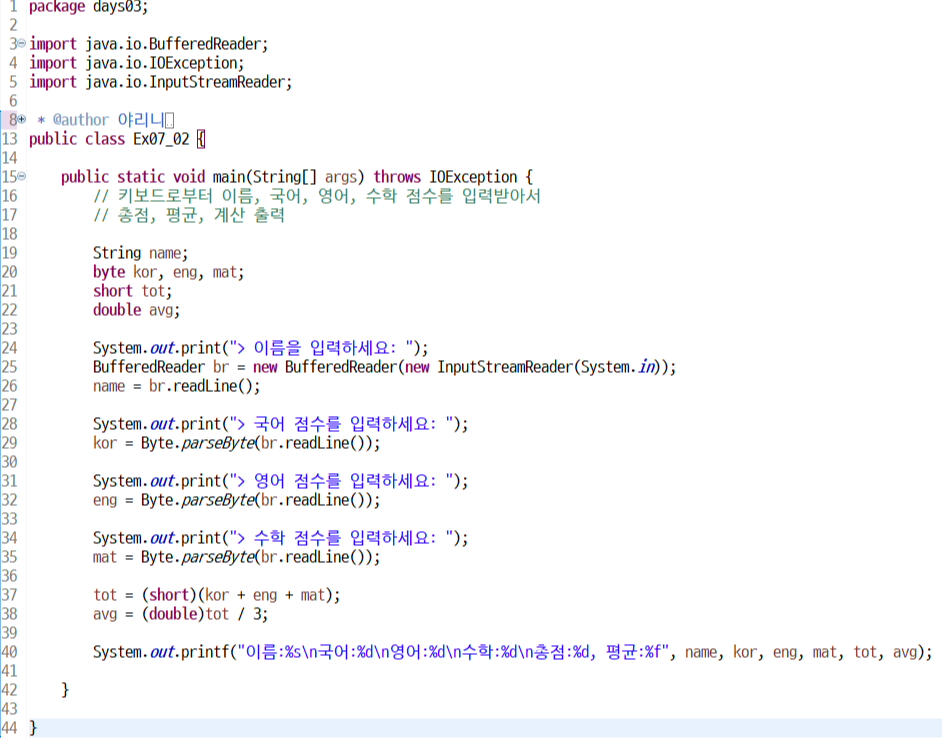The height and width of the screenshot is (740, 942).
Task: Click 'InputStreamReader(System.in)' on line 25
Action: click(x=549, y=367)
